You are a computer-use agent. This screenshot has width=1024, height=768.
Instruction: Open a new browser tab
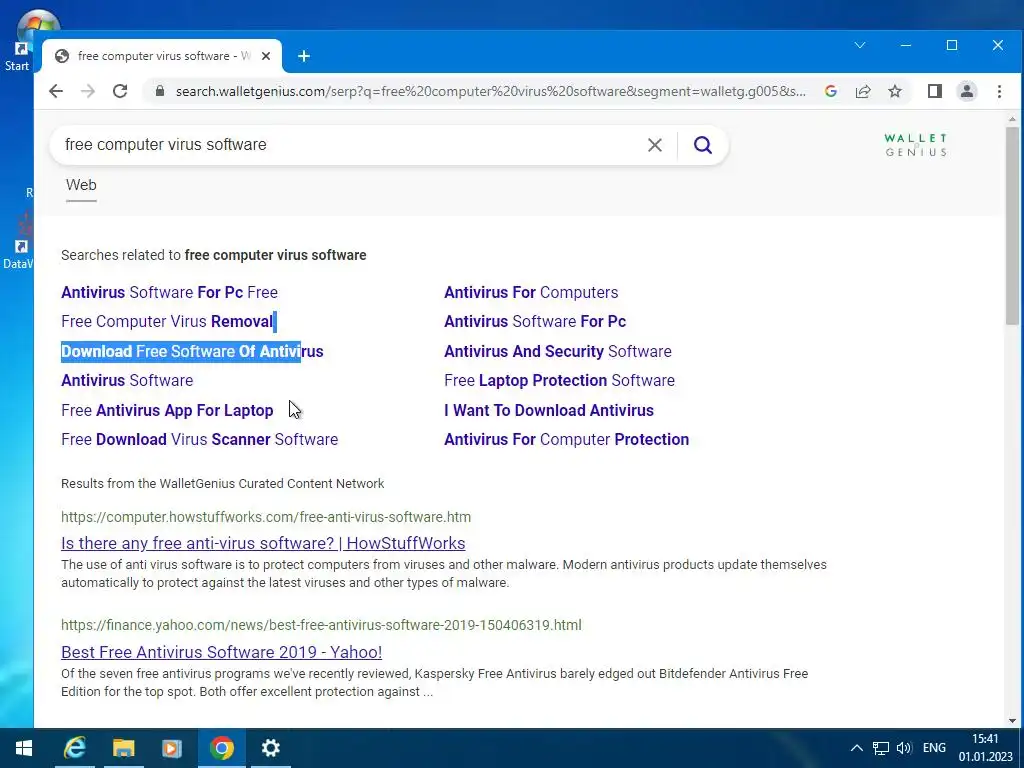[x=304, y=56]
